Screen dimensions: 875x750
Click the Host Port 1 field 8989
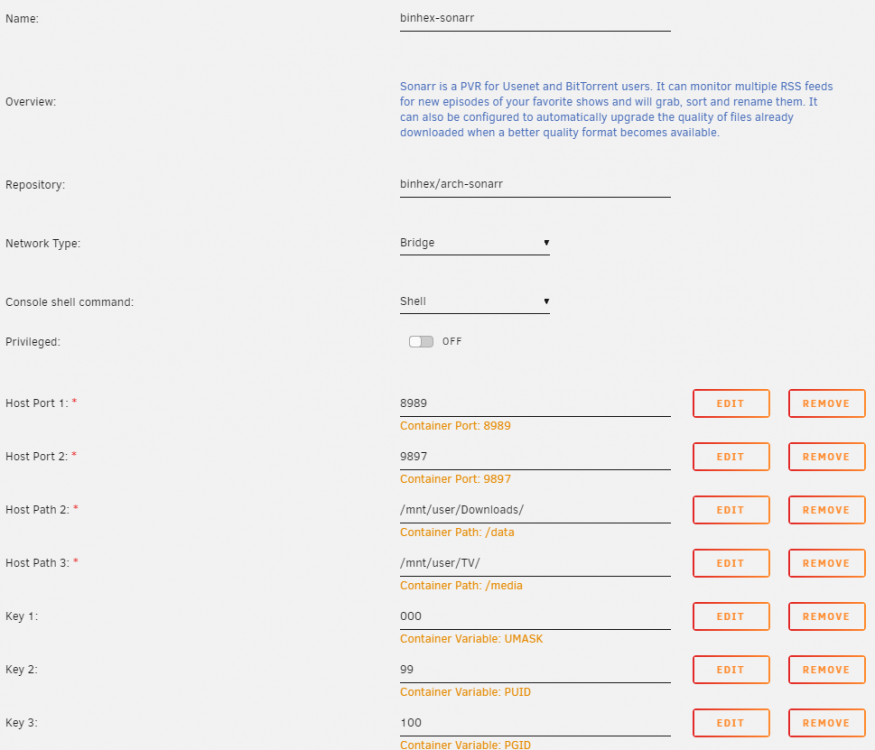535,404
